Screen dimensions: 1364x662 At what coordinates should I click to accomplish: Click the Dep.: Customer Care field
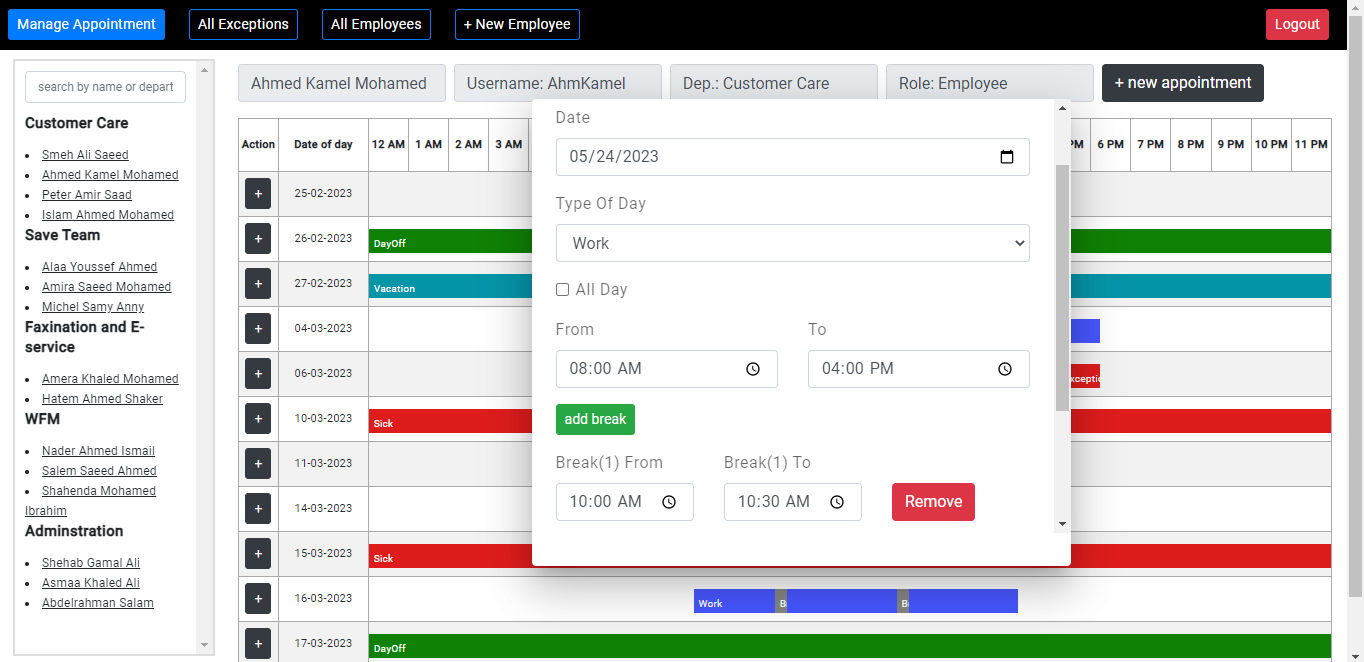coord(774,83)
